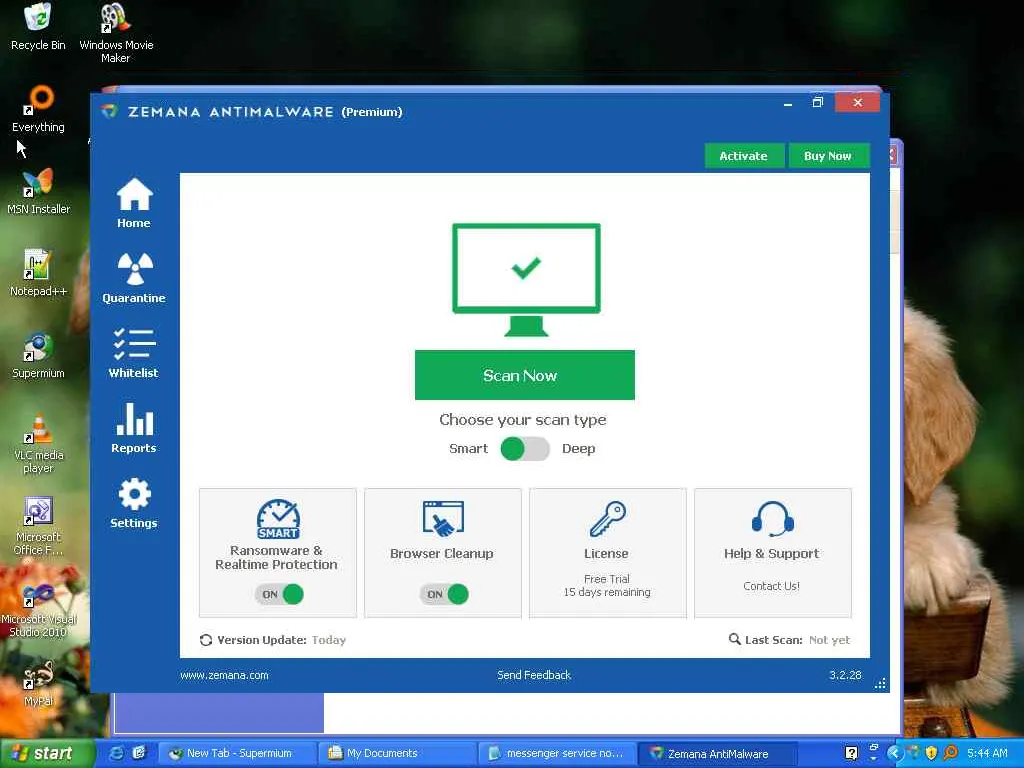Open the Windows start menu
The image size is (1024, 768).
[x=46, y=753]
